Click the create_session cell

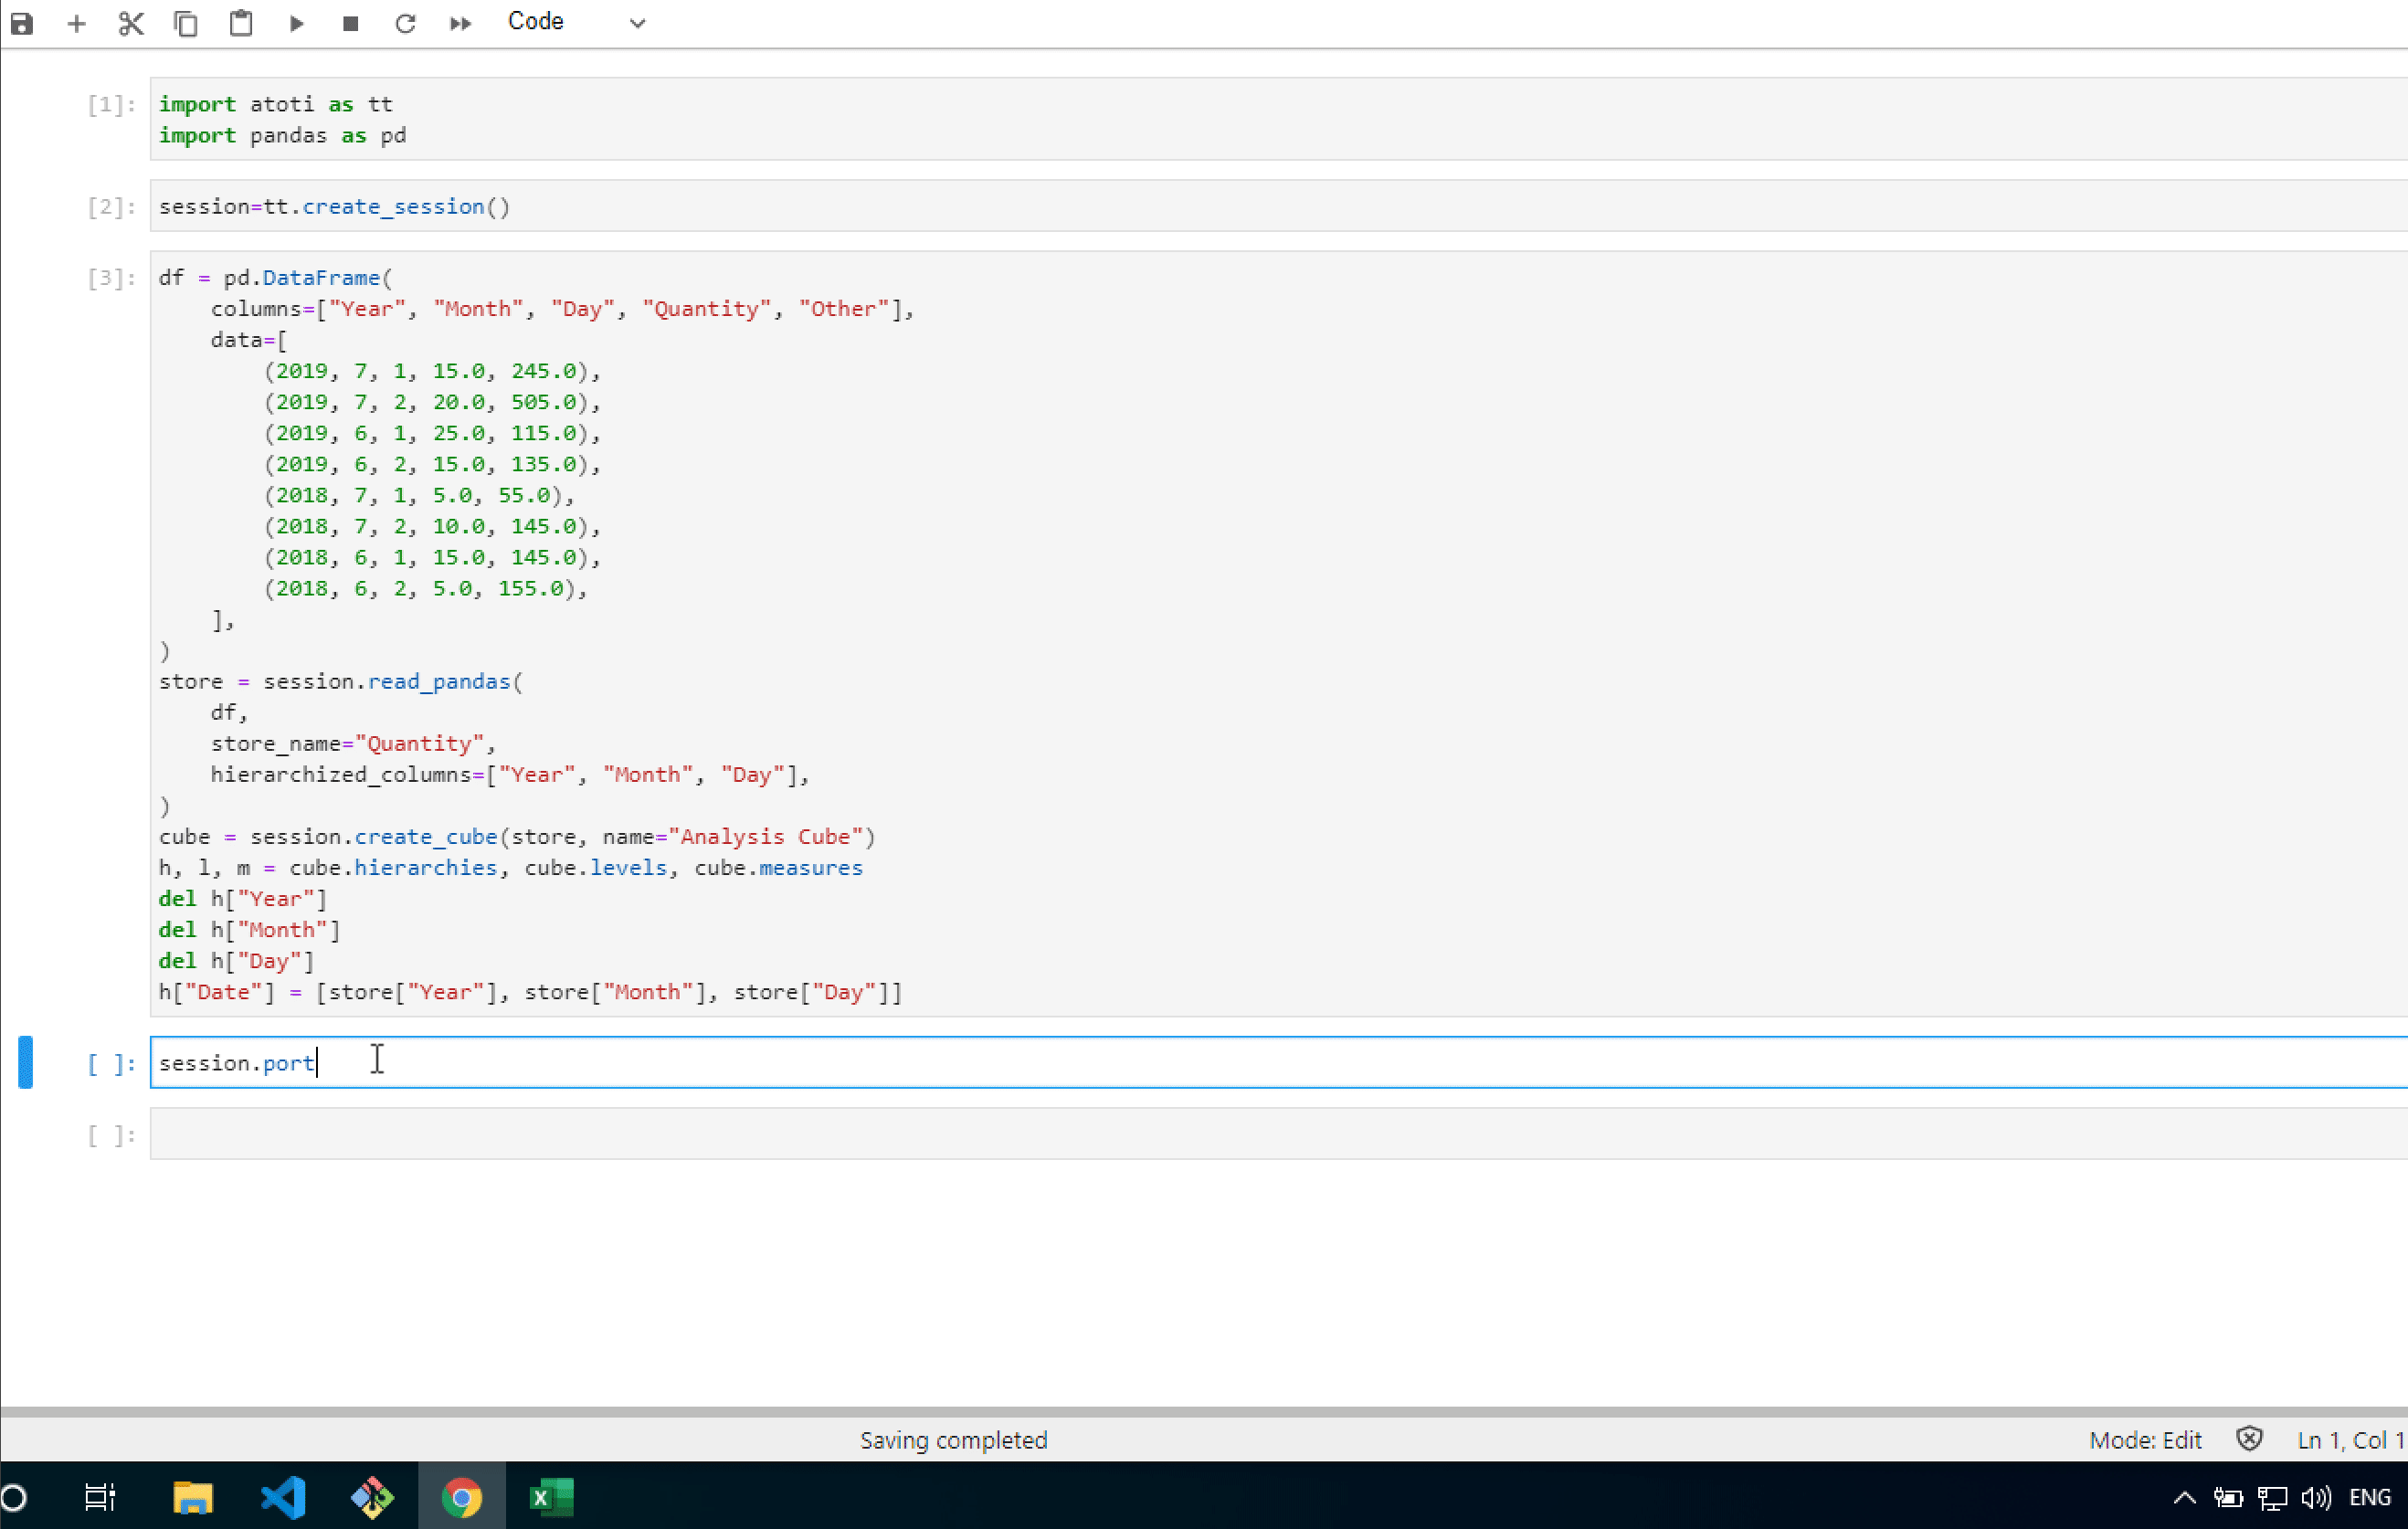pos(1200,206)
